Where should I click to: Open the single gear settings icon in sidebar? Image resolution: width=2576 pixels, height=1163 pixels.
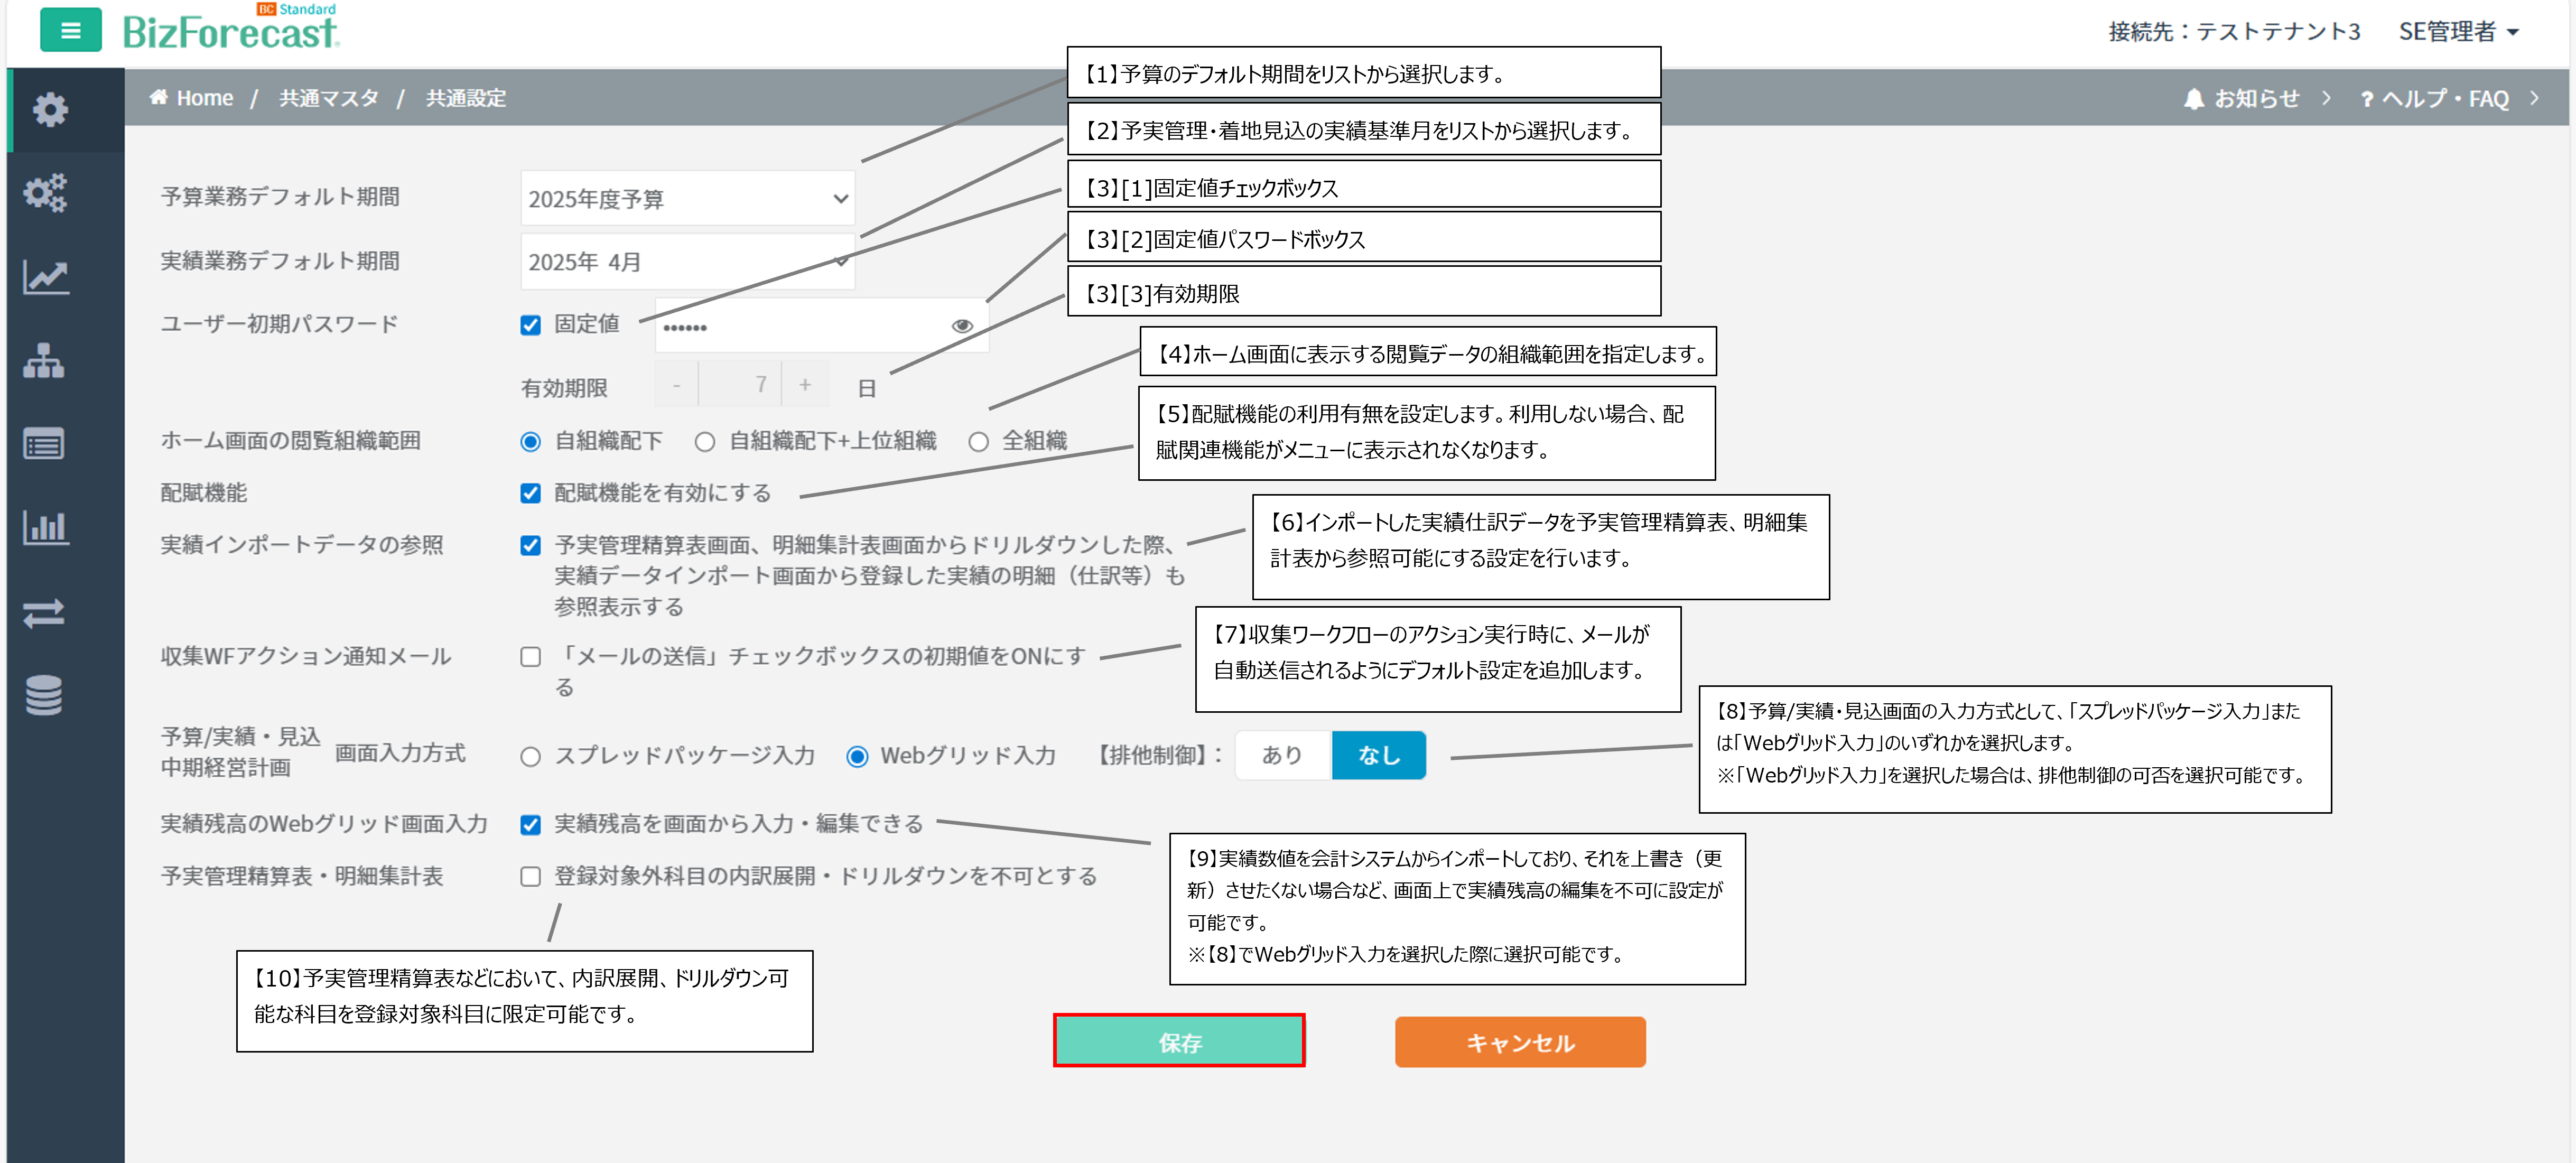point(49,109)
